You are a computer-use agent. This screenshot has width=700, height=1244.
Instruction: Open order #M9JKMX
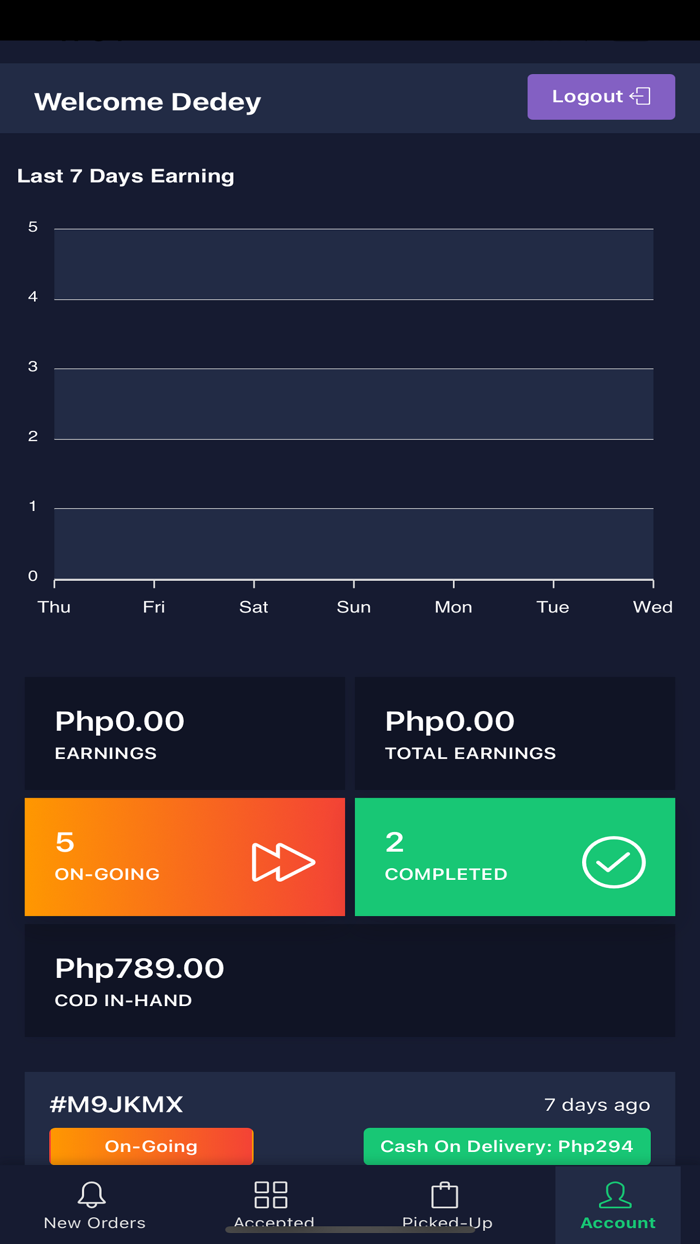pos(117,1105)
